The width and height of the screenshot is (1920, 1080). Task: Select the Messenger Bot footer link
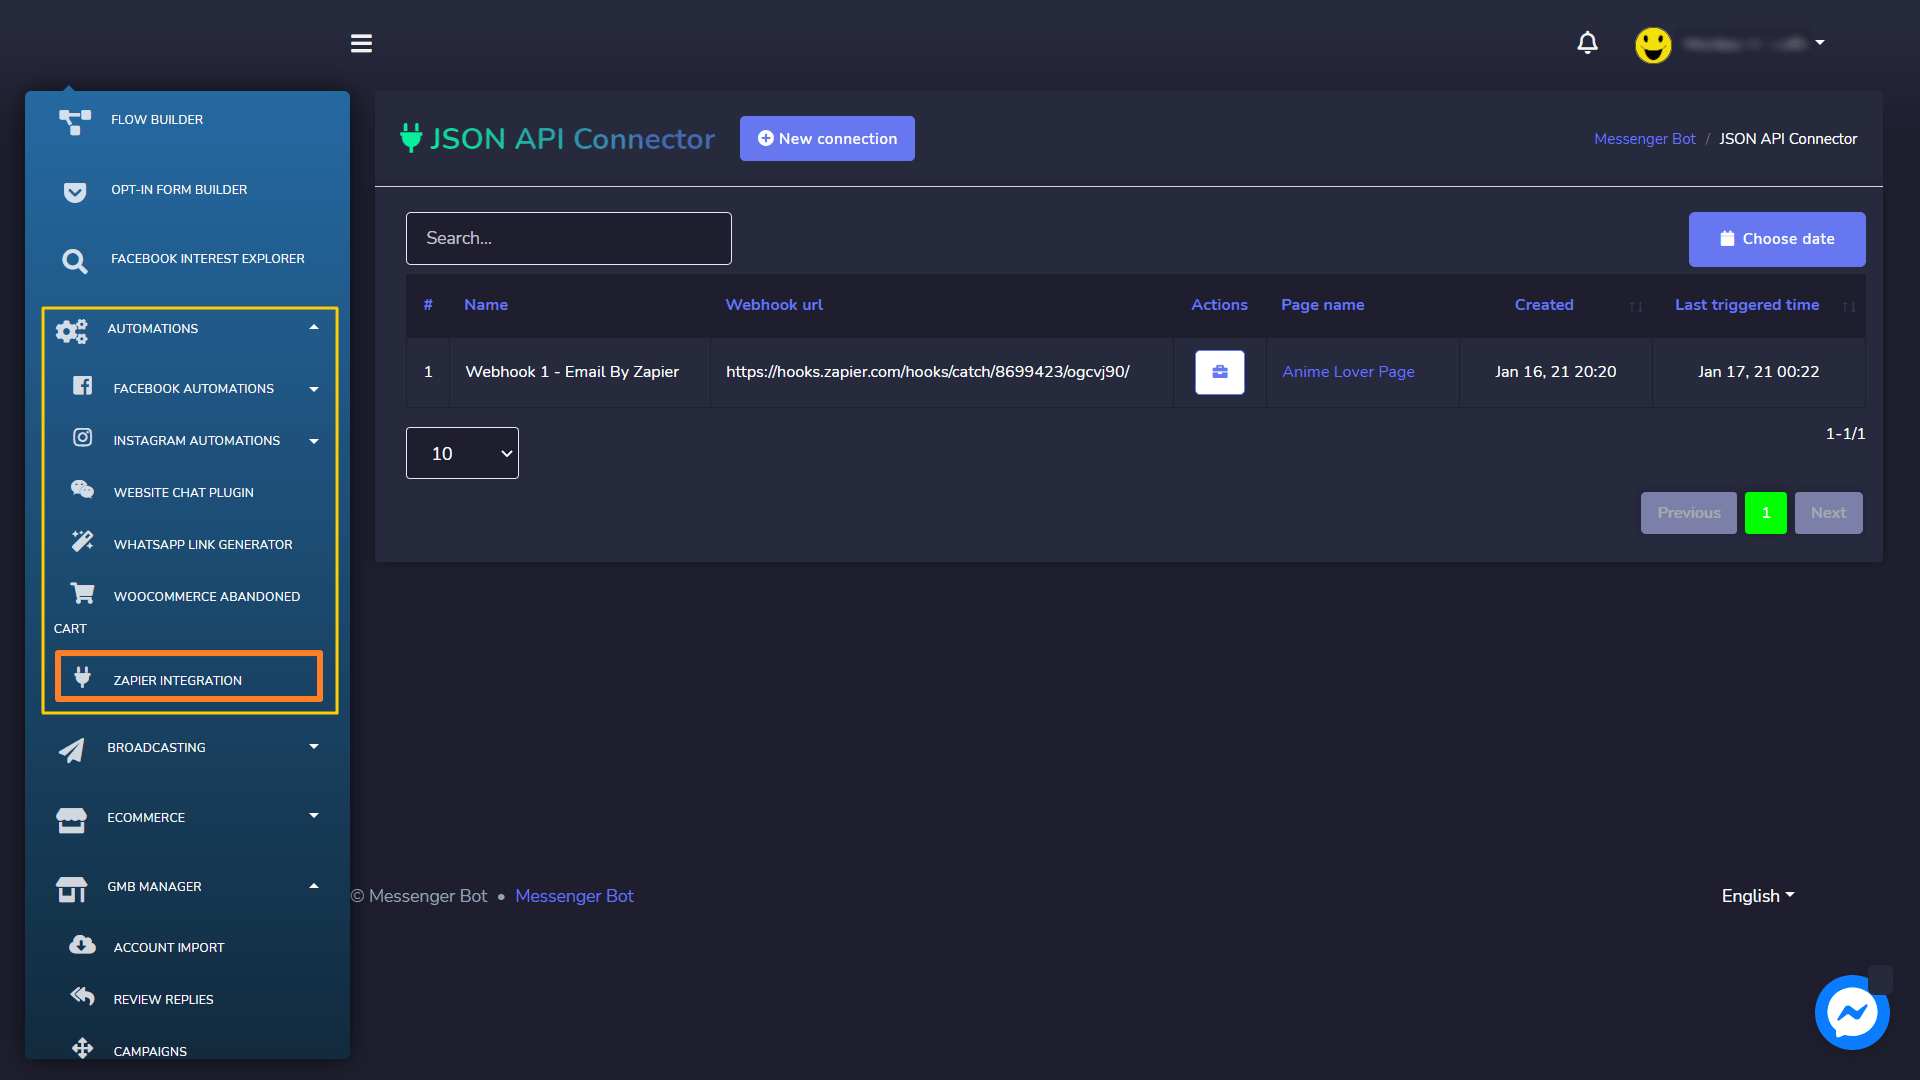574,895
